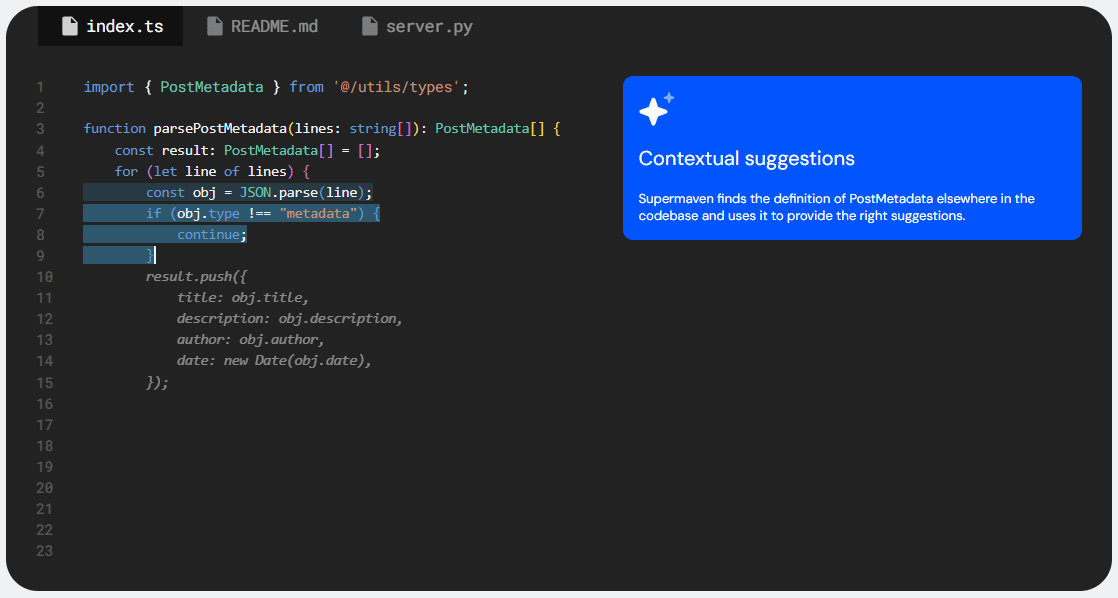Click the sparkle icon in the blue card
1118x598 pixels.
click(656, 109)
